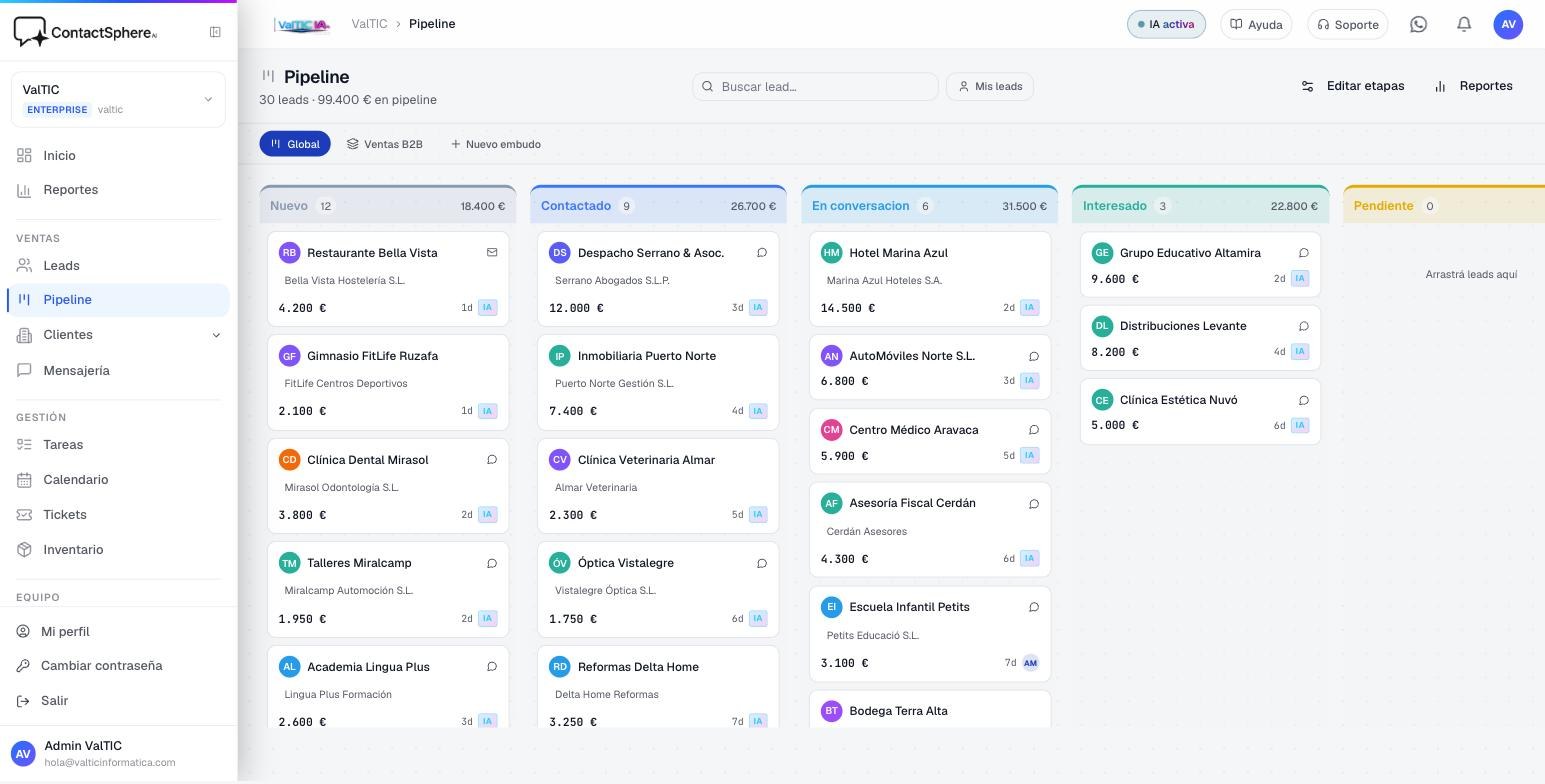Click the Buscar lead search field
This screenshot has width=1545, height=784.
(x=815, y=86)
